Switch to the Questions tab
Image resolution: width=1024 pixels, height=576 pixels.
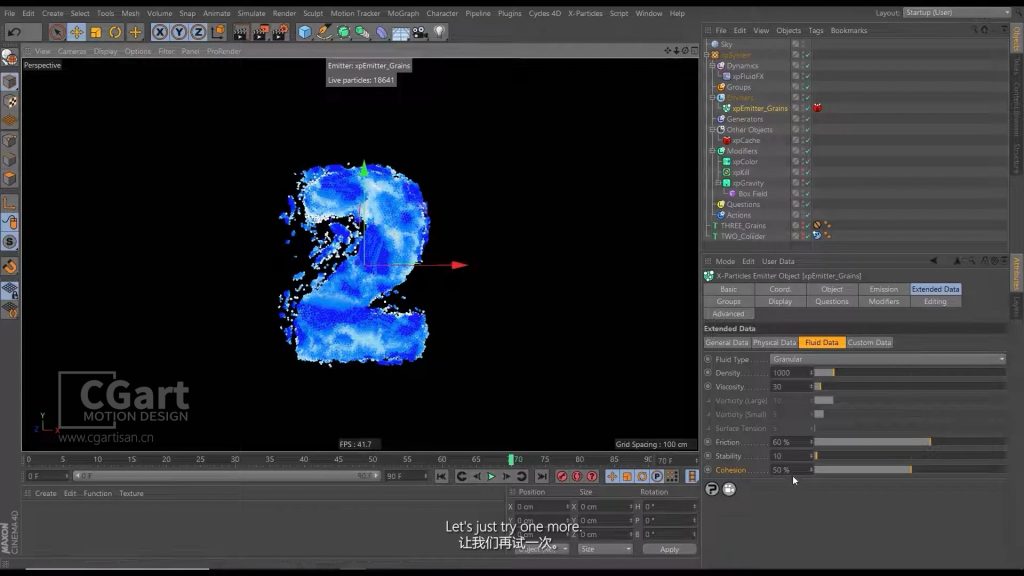(x=831, y=302)
